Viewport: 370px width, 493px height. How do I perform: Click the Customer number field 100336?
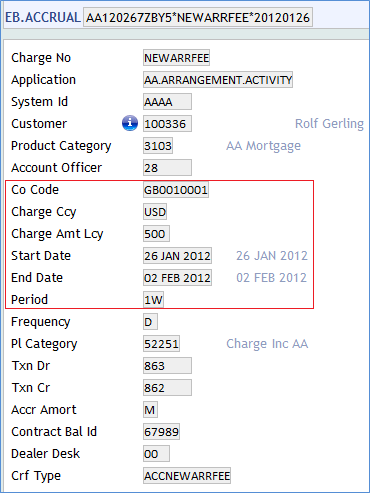(x=167, y=124)
